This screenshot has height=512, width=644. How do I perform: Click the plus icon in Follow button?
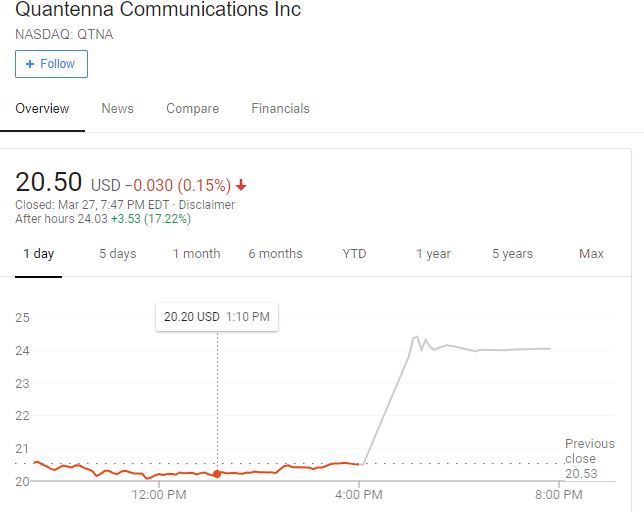[x=30, y=64]
